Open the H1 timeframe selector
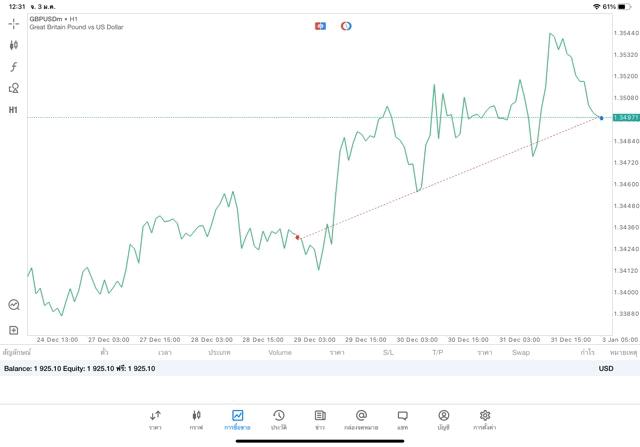Screen dimensions: 640x447 [x=14, y=109]
